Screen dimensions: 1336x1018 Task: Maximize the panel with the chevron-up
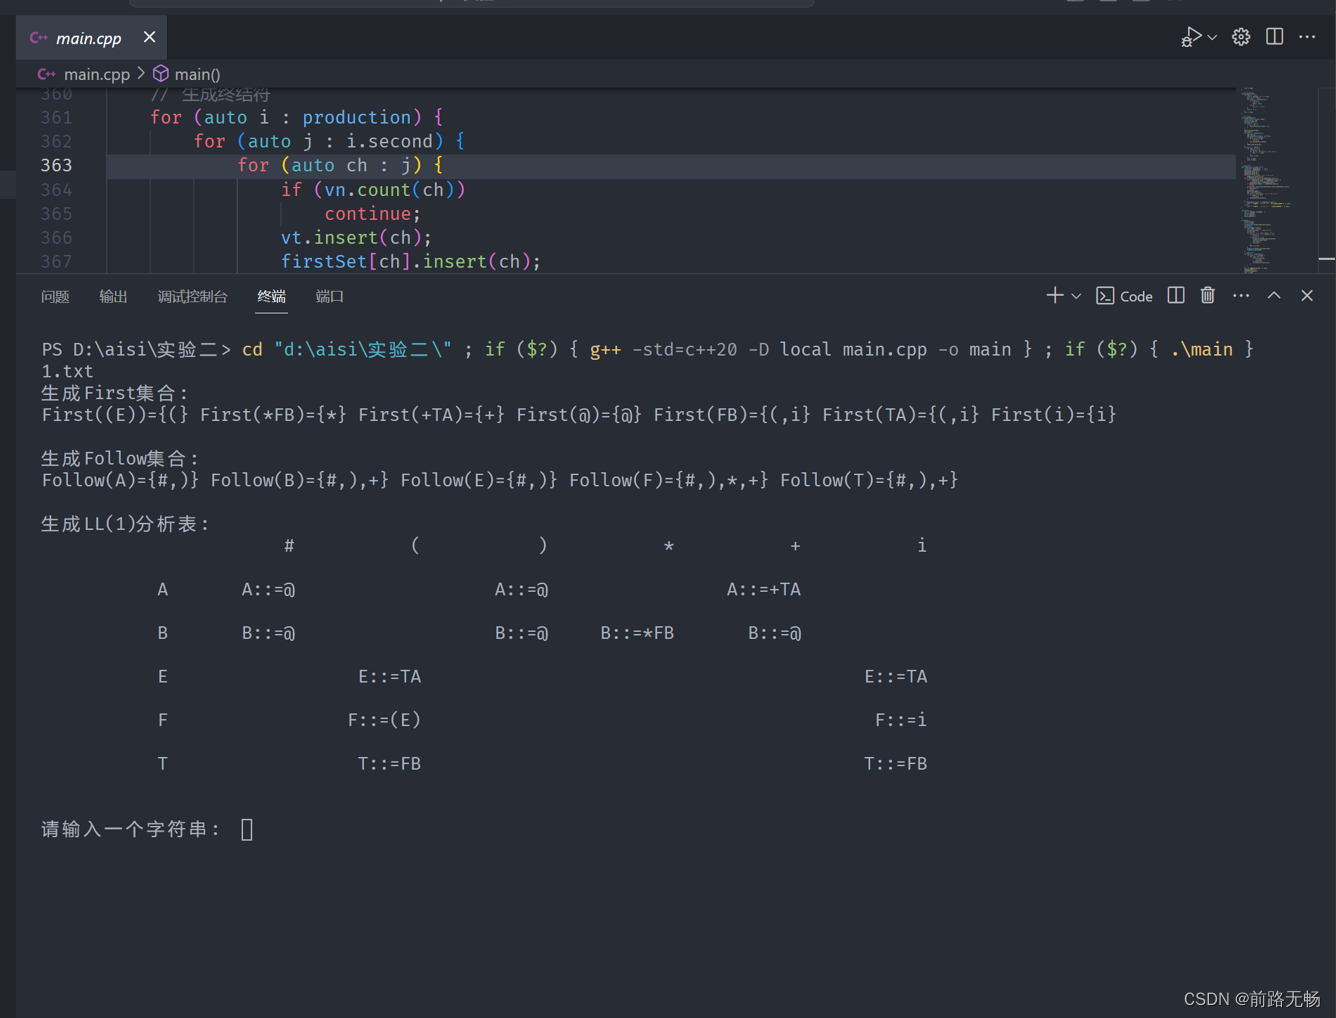[x=1274, y=295]
